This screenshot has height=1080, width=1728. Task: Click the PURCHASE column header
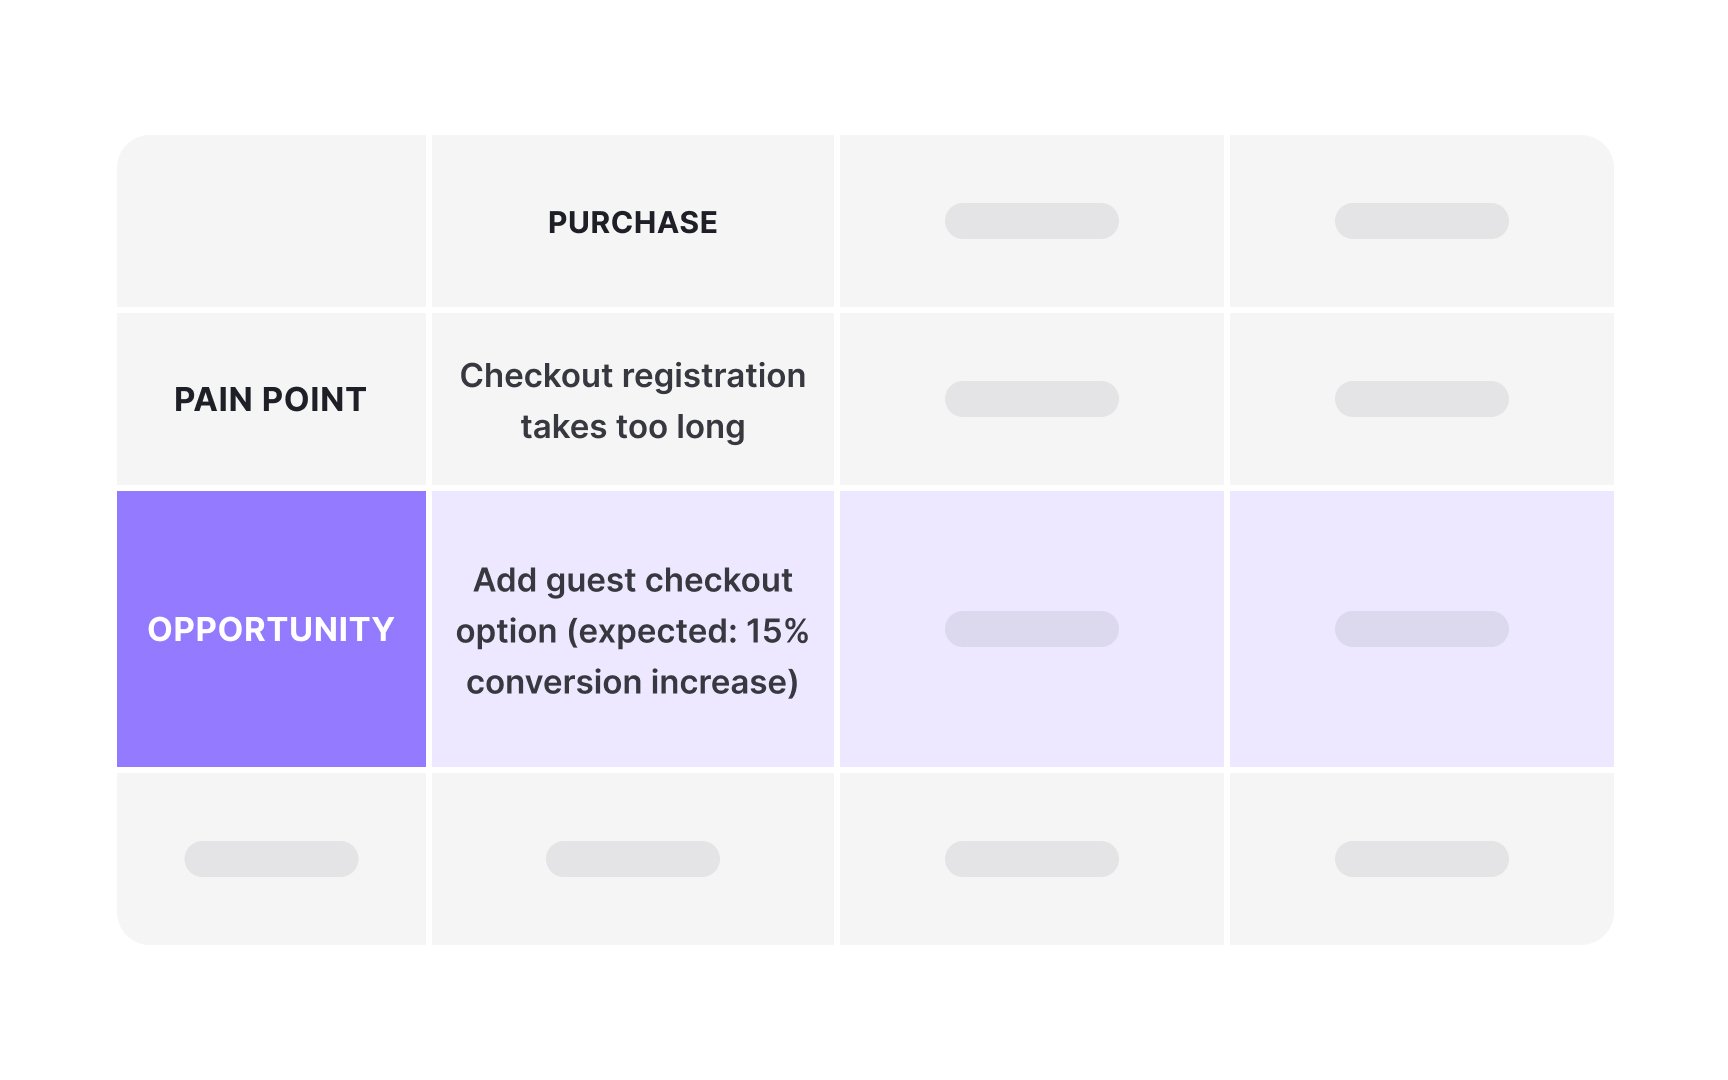point(632,222)
